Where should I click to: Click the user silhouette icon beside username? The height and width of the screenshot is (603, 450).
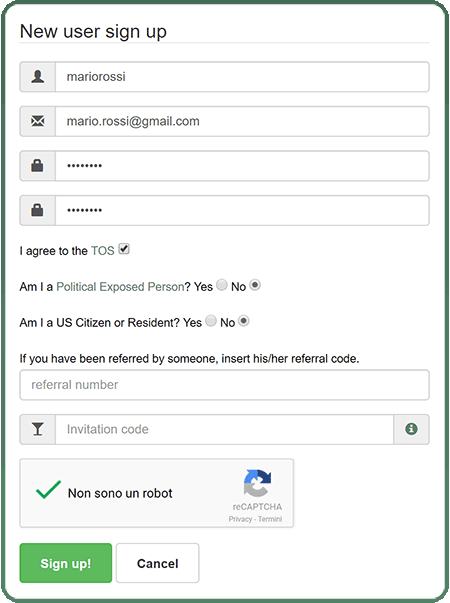click(x=38, y=77)
